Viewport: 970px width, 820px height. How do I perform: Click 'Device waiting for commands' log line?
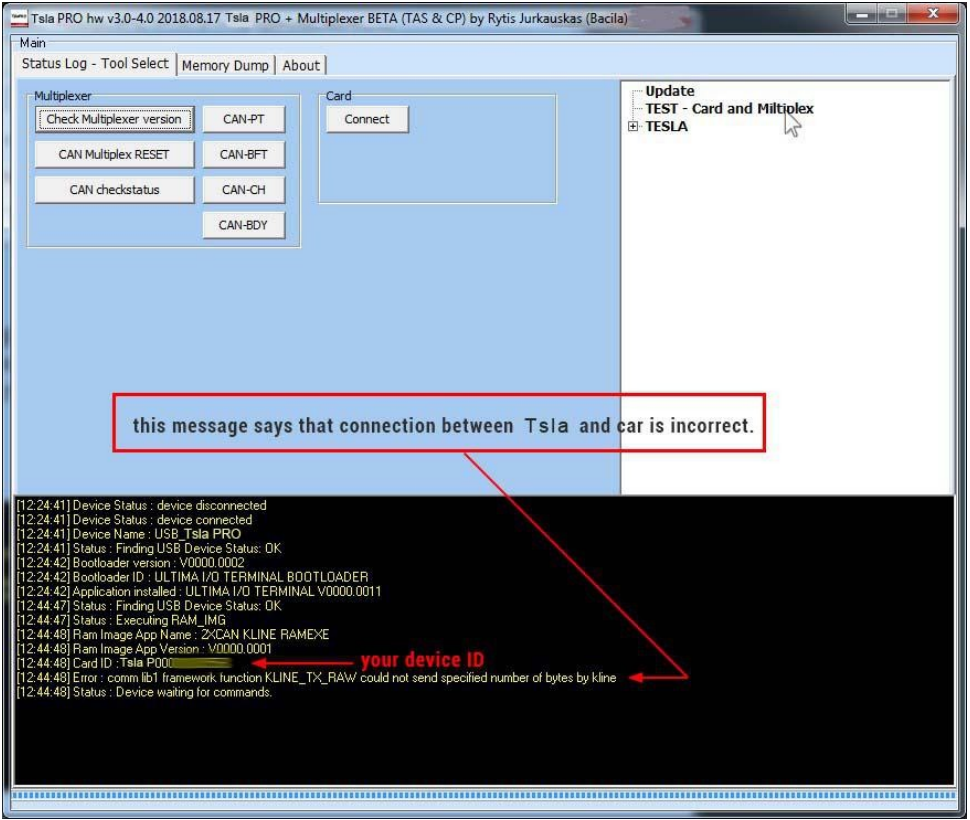(x=144, y=692)
